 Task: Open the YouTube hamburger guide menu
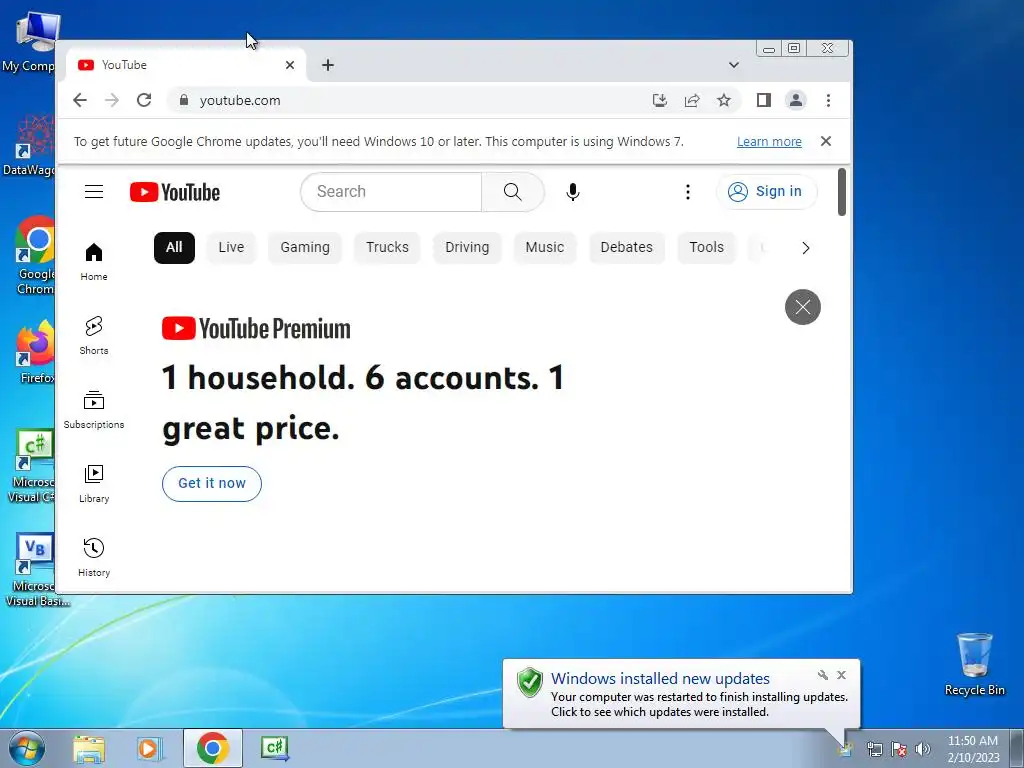(94, 191)
